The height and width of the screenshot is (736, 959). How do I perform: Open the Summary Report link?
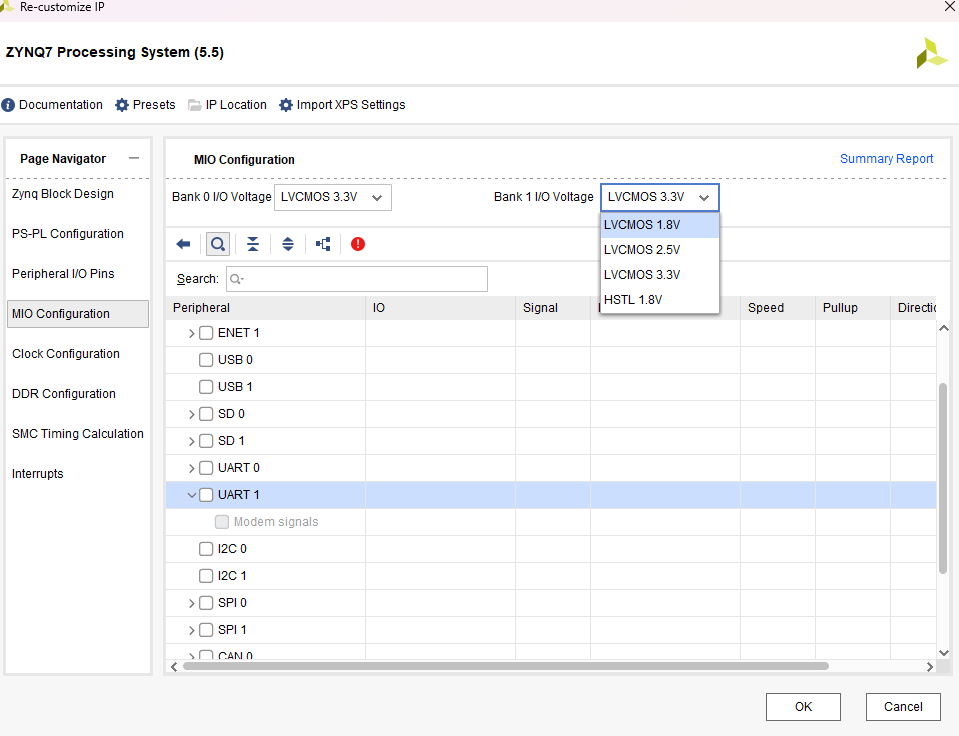pos(886,158)
